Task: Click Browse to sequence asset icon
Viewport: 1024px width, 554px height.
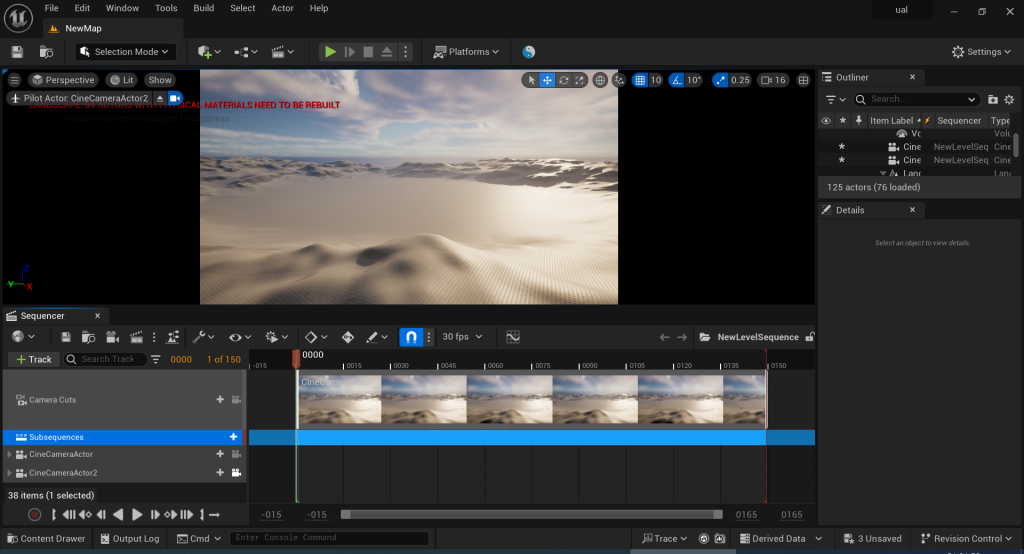Action: [x=88, y=338]
